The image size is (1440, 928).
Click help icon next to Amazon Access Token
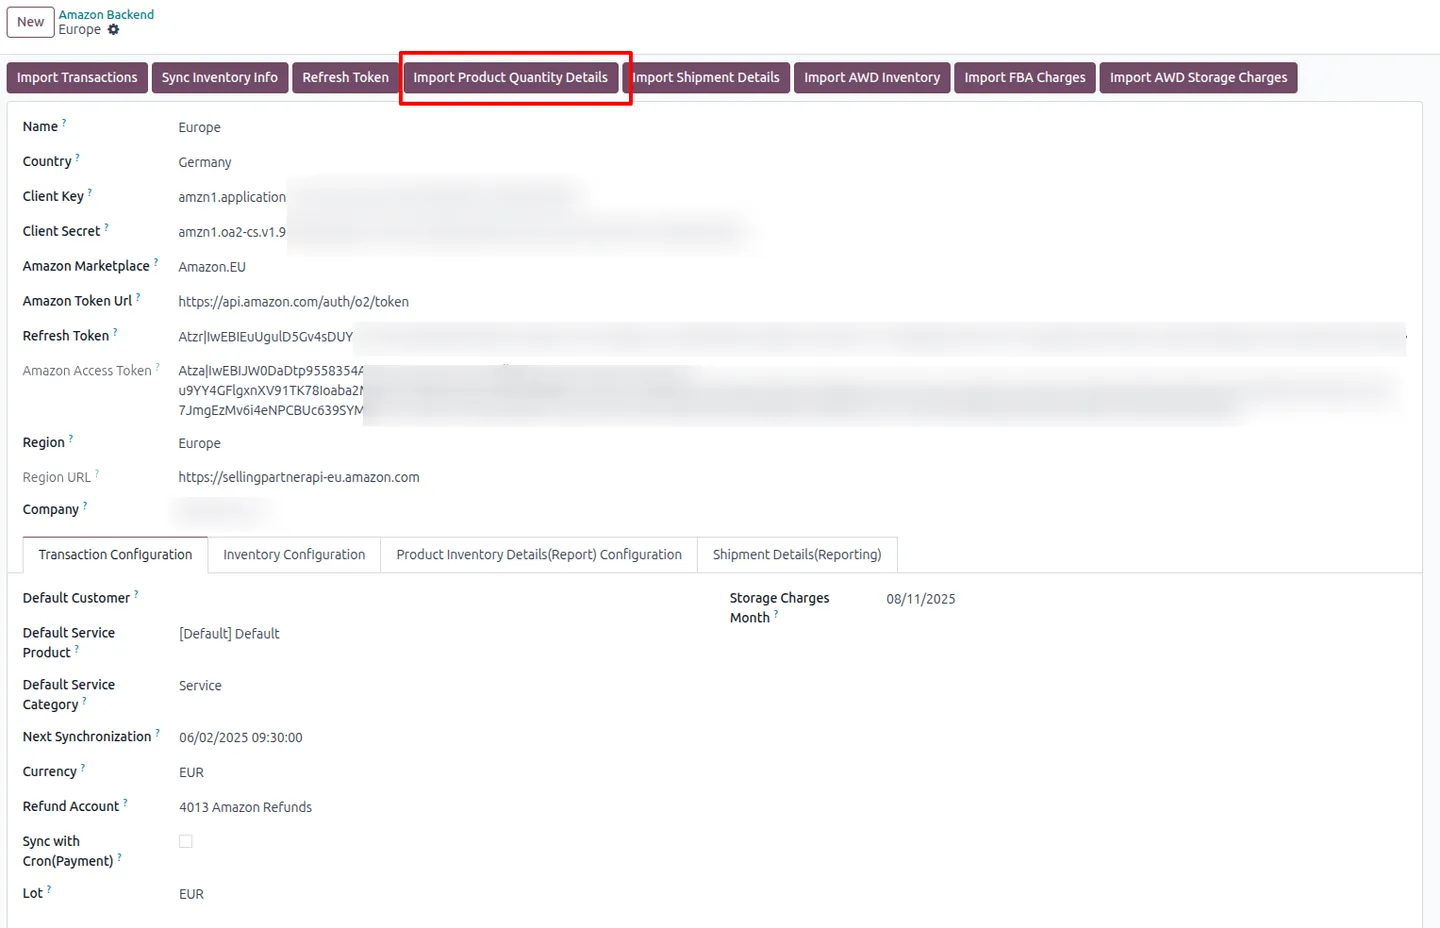[158, 368]
